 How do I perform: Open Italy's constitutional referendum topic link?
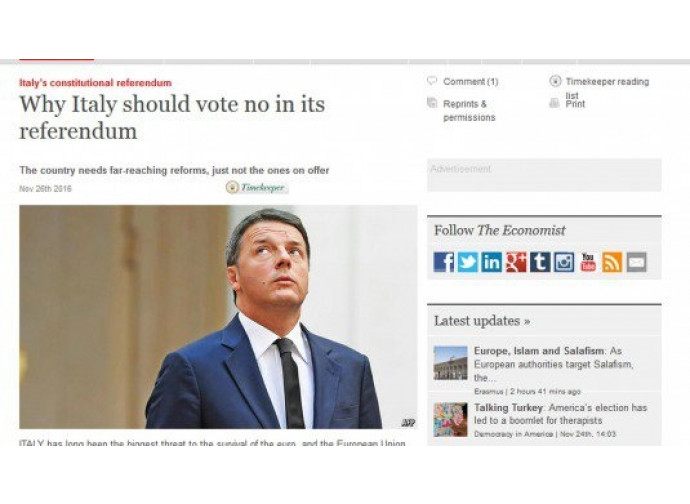point(95,83)
